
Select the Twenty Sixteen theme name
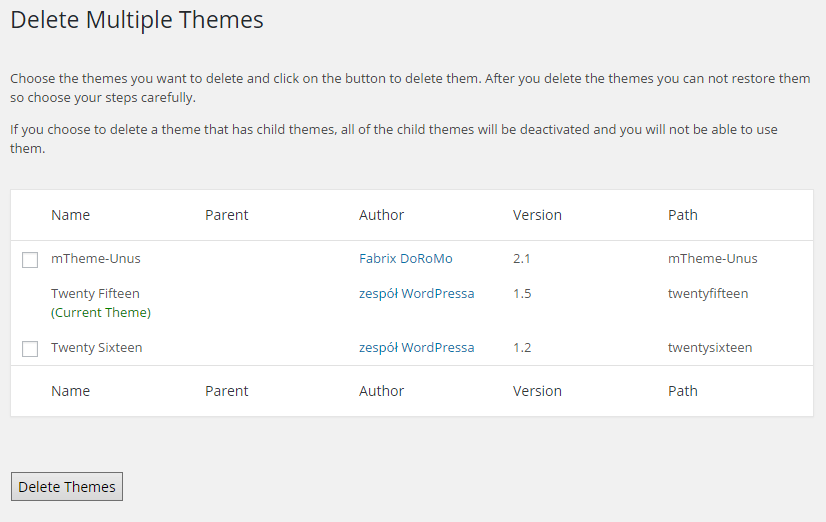96,348
